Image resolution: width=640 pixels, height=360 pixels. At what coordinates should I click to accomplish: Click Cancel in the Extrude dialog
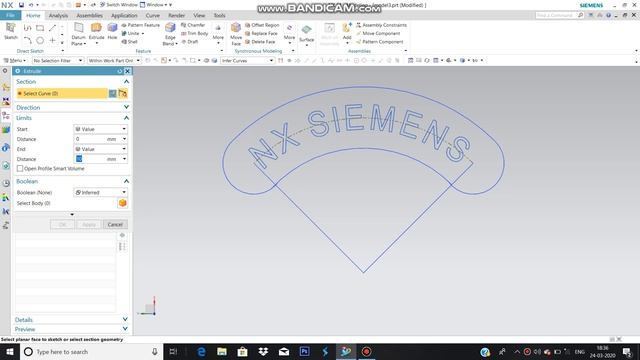(115, 224)
